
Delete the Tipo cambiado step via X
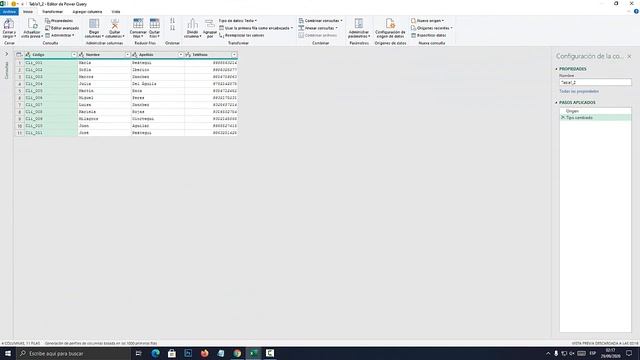click(563, 118)
